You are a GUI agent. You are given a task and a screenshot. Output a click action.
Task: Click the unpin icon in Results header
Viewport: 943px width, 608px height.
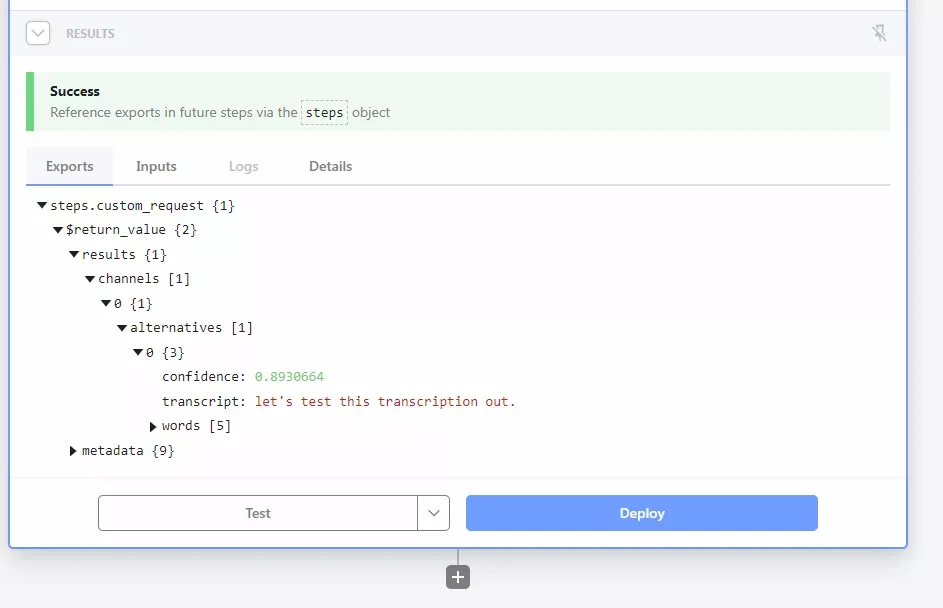coord(879,33)
